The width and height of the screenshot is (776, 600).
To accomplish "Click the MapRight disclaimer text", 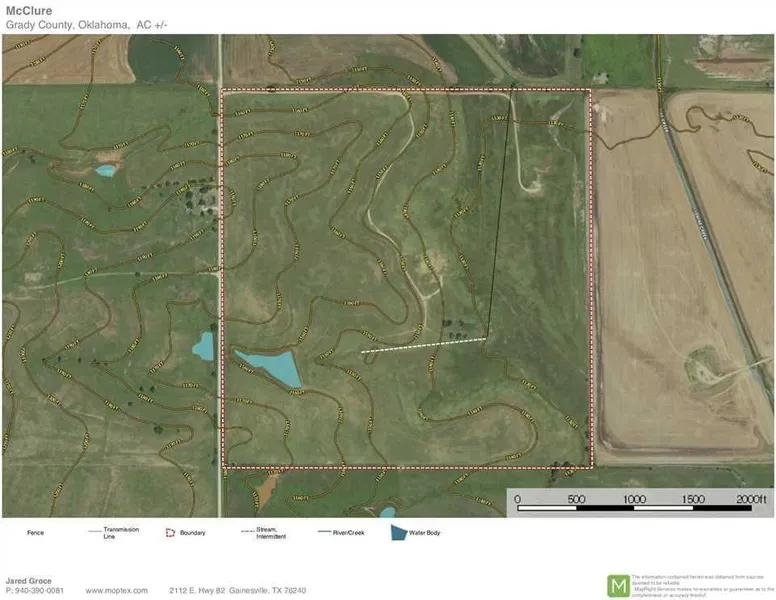I will click(x=700, y=585).
